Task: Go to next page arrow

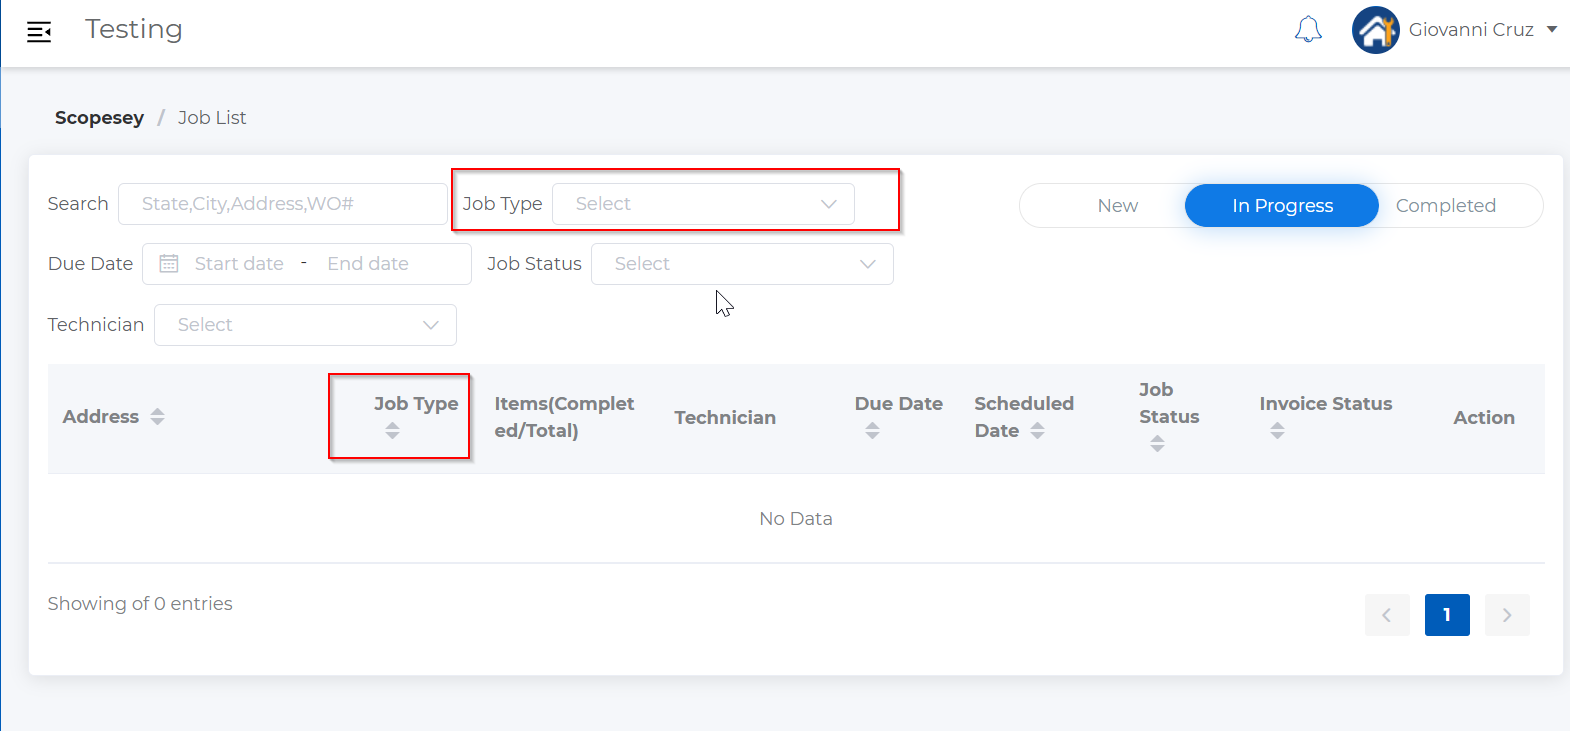Action: (1507, 615)
